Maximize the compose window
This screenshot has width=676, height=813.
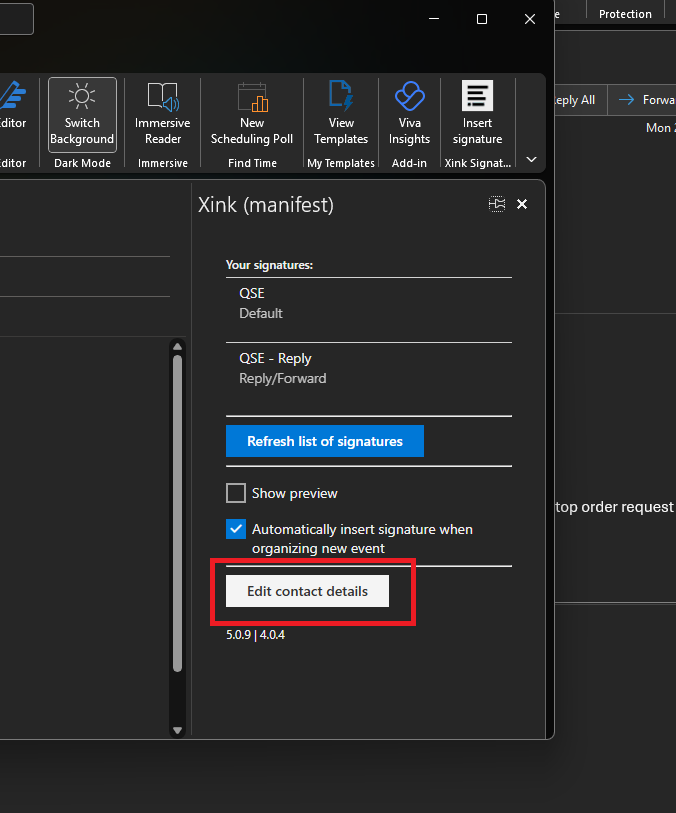click(482, 19)
